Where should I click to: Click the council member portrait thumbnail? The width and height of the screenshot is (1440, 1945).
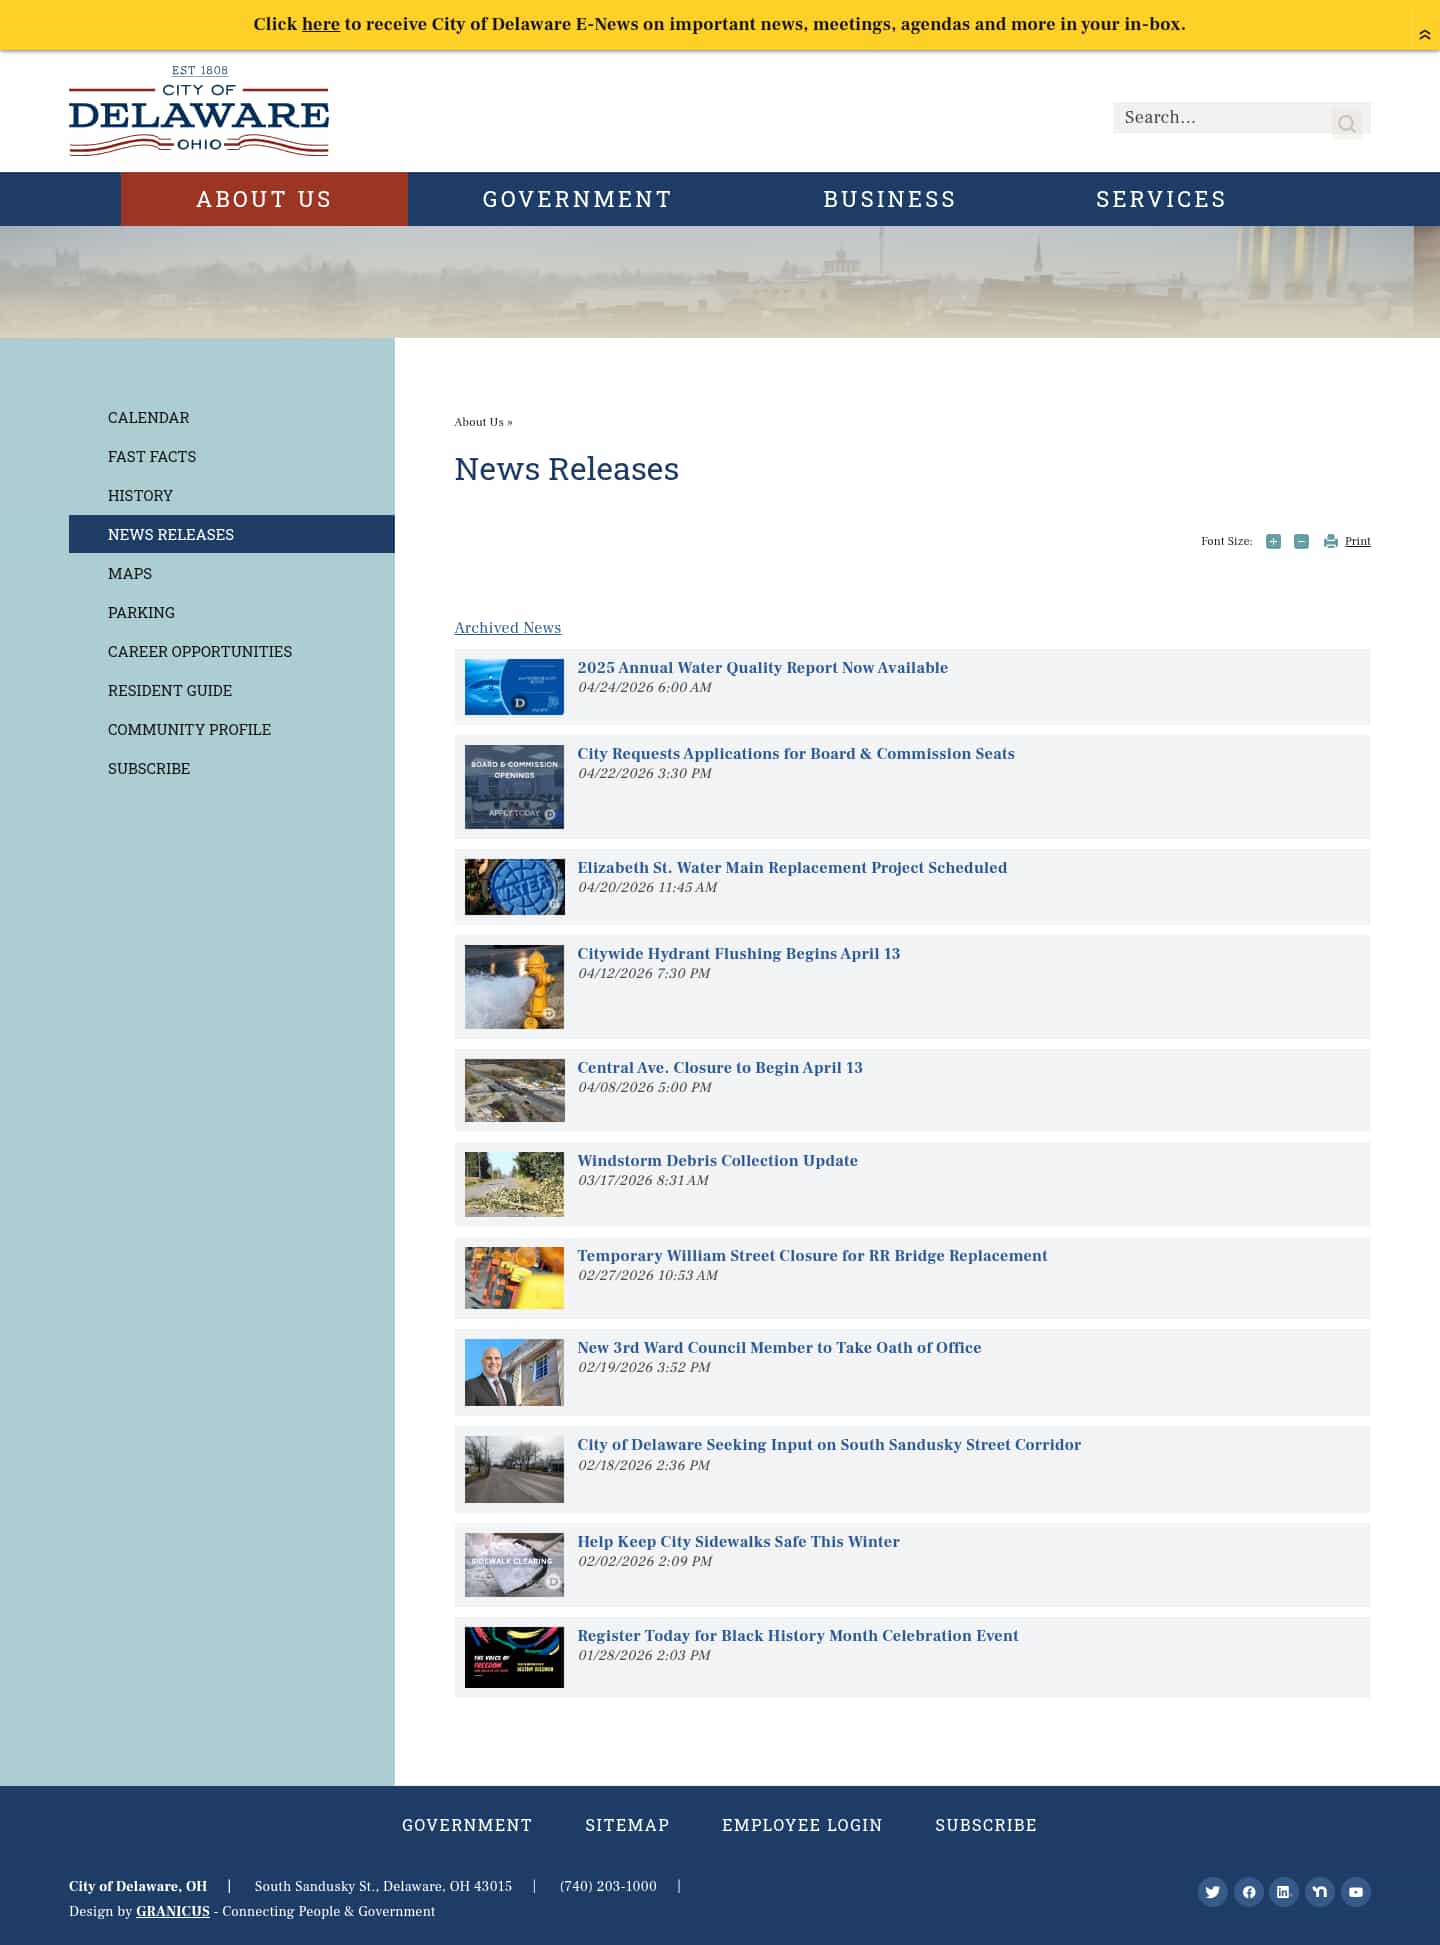(514, 1372)
